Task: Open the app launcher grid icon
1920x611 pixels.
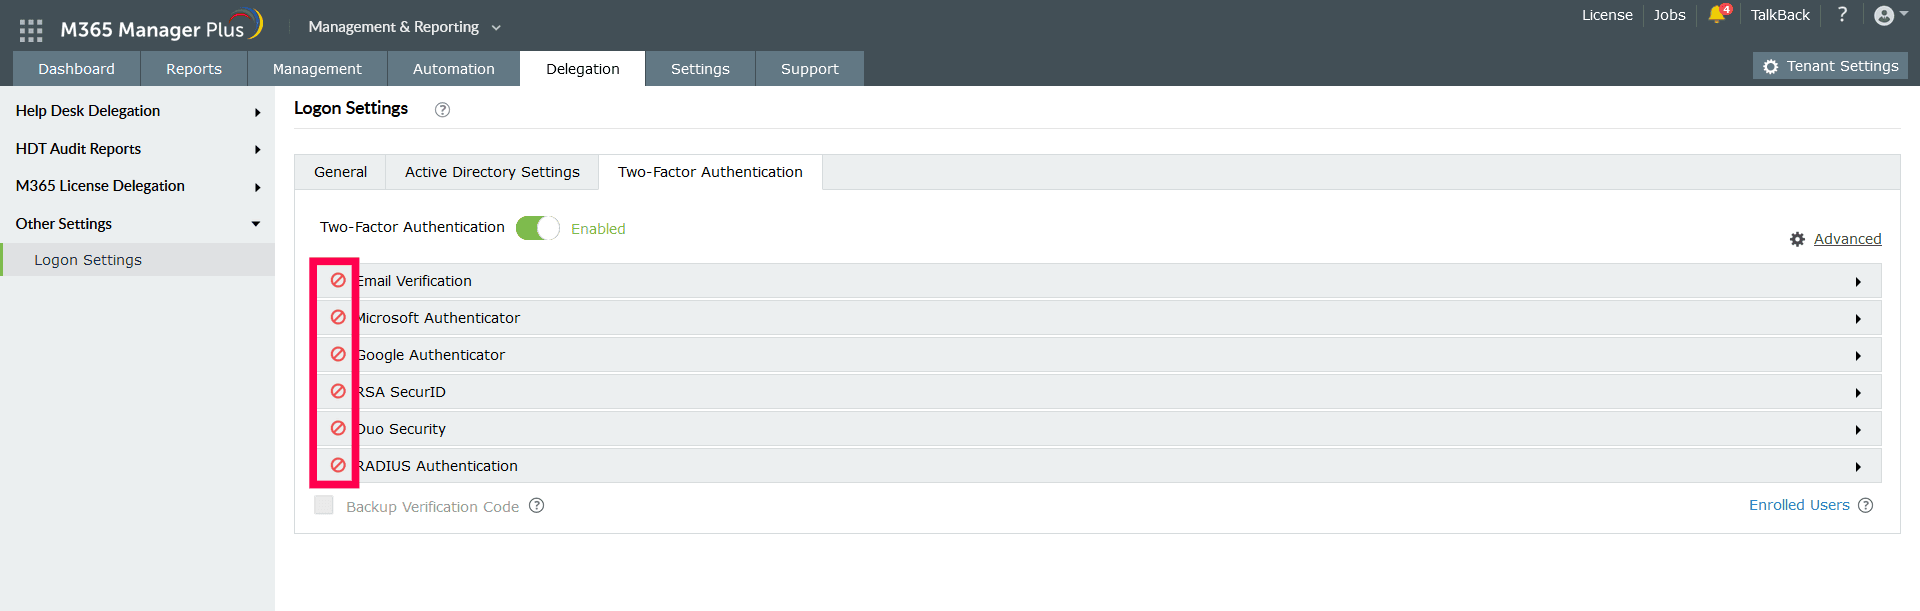Action: [31, 30]
